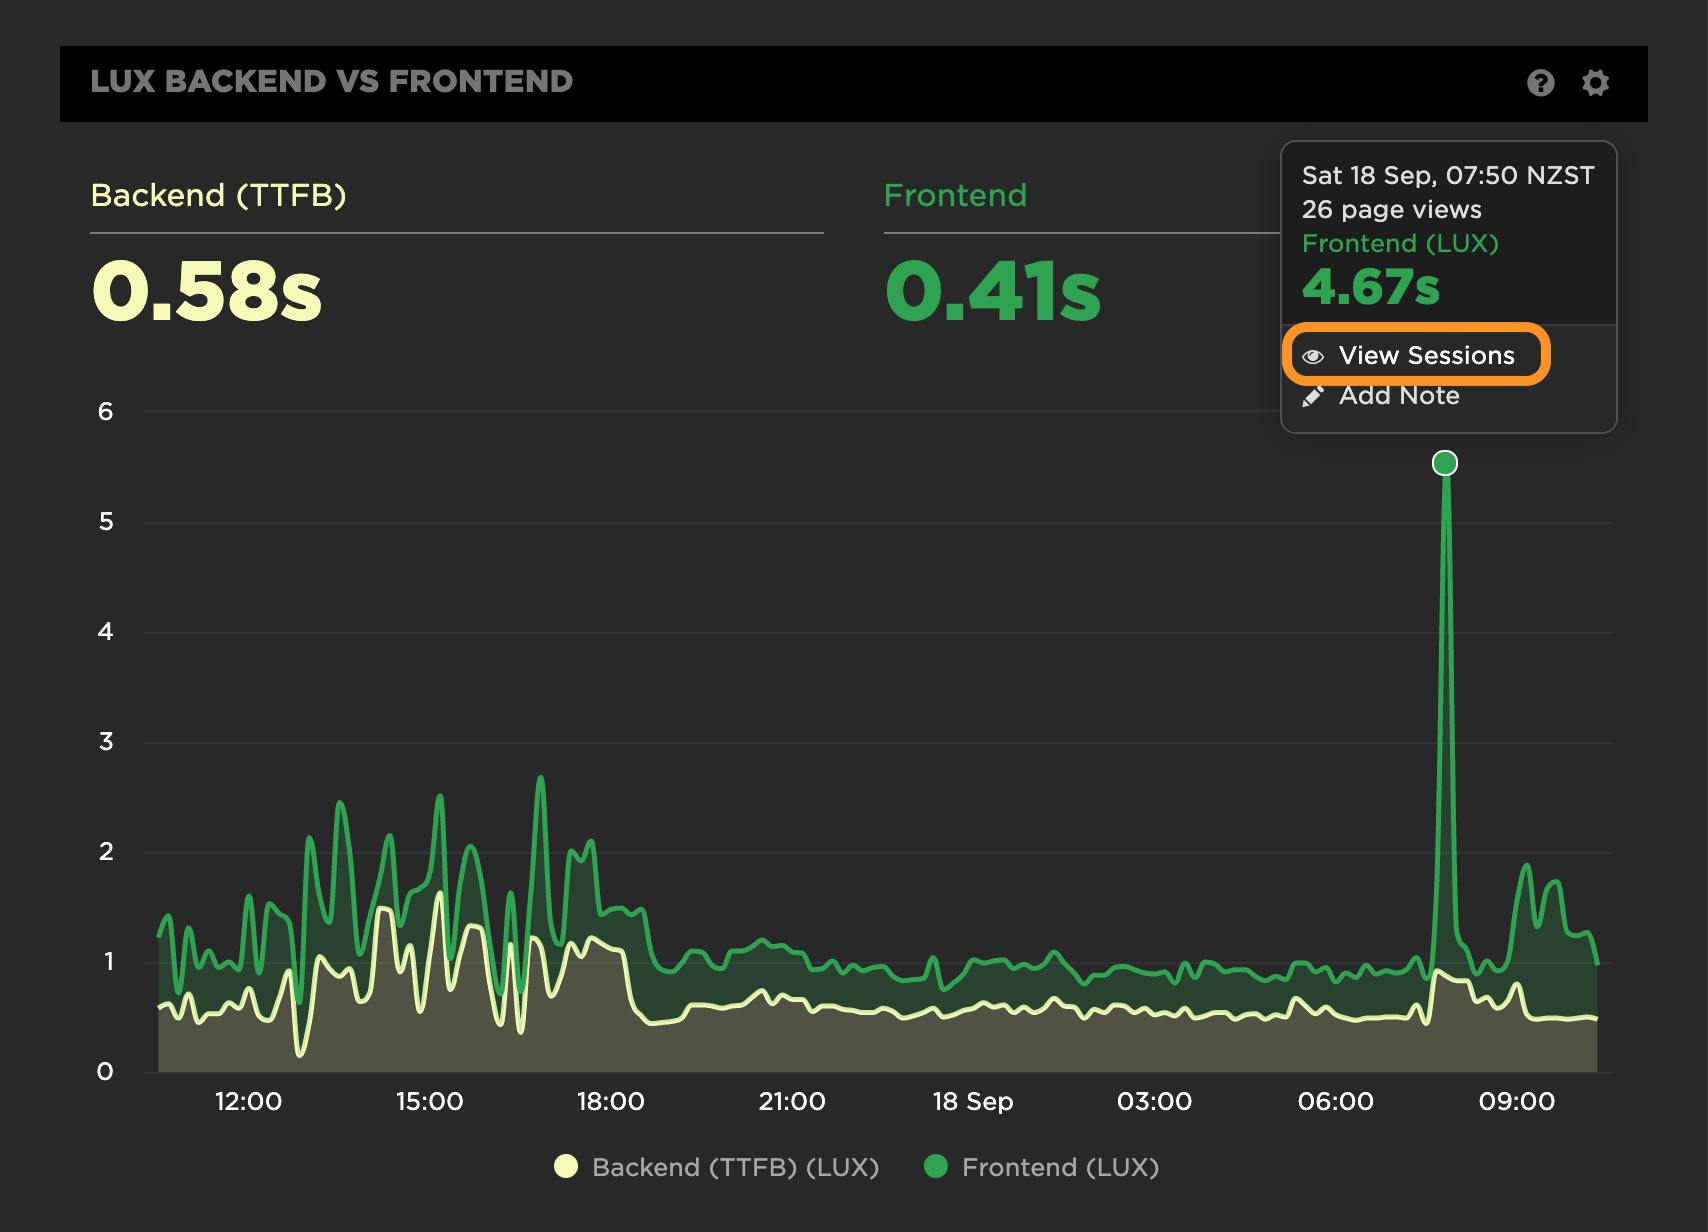Click the highlighted peak data point marker

(1444, 462)
